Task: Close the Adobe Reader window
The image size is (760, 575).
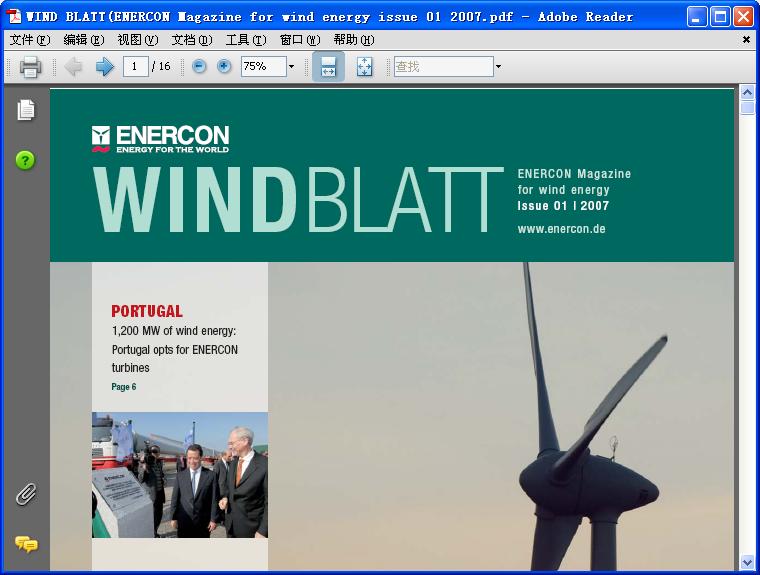Action: 743,16
